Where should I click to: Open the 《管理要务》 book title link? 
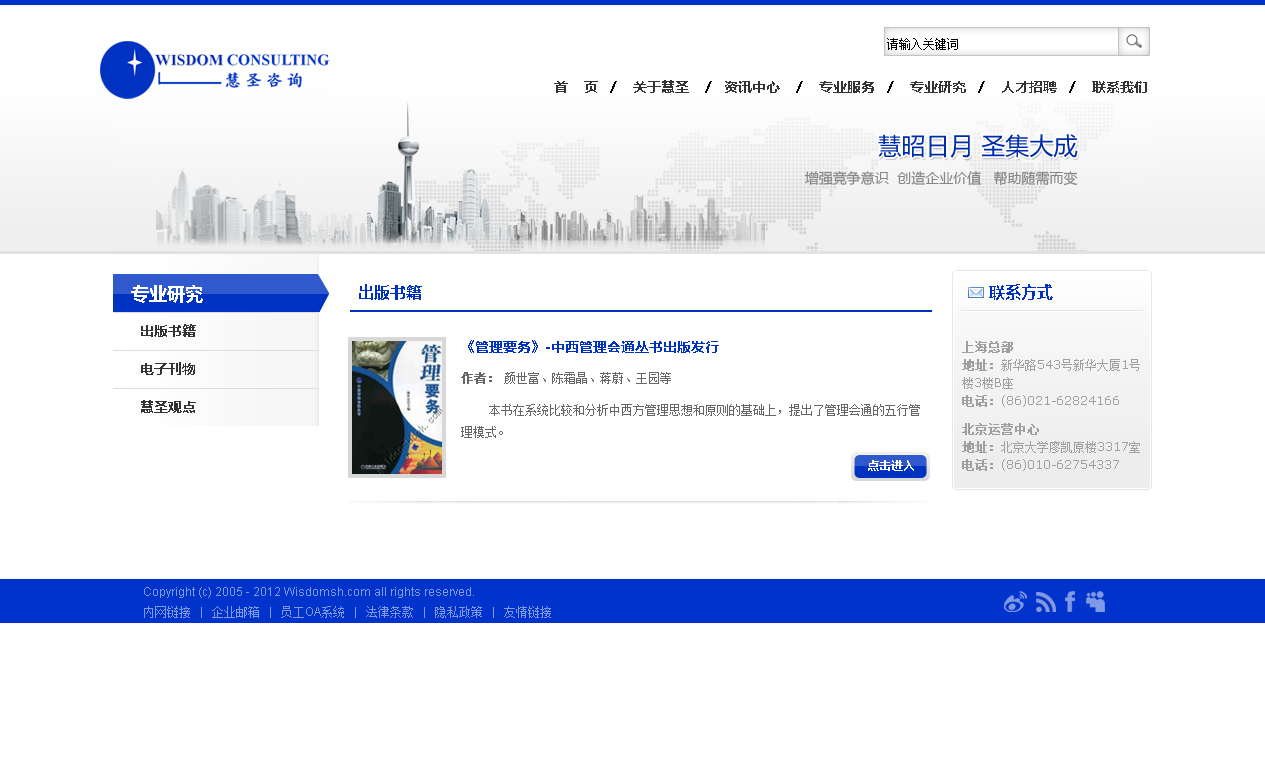click(x=590, y=348)
